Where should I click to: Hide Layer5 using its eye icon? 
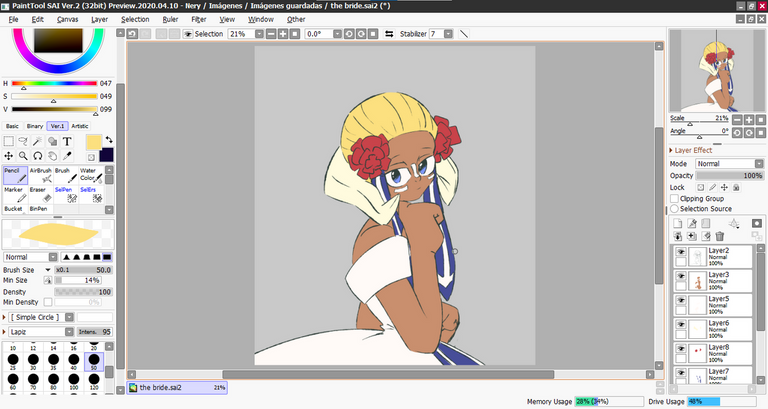[681, 300]
